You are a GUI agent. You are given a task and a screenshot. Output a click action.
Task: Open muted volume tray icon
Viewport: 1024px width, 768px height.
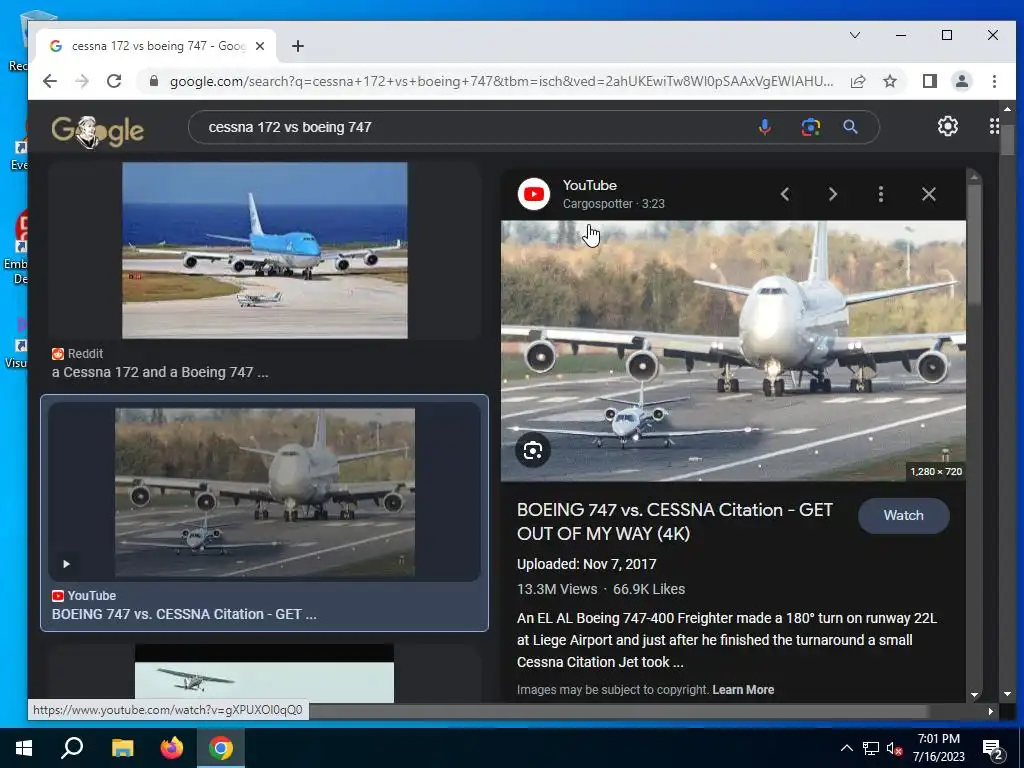tap(894, 748)
